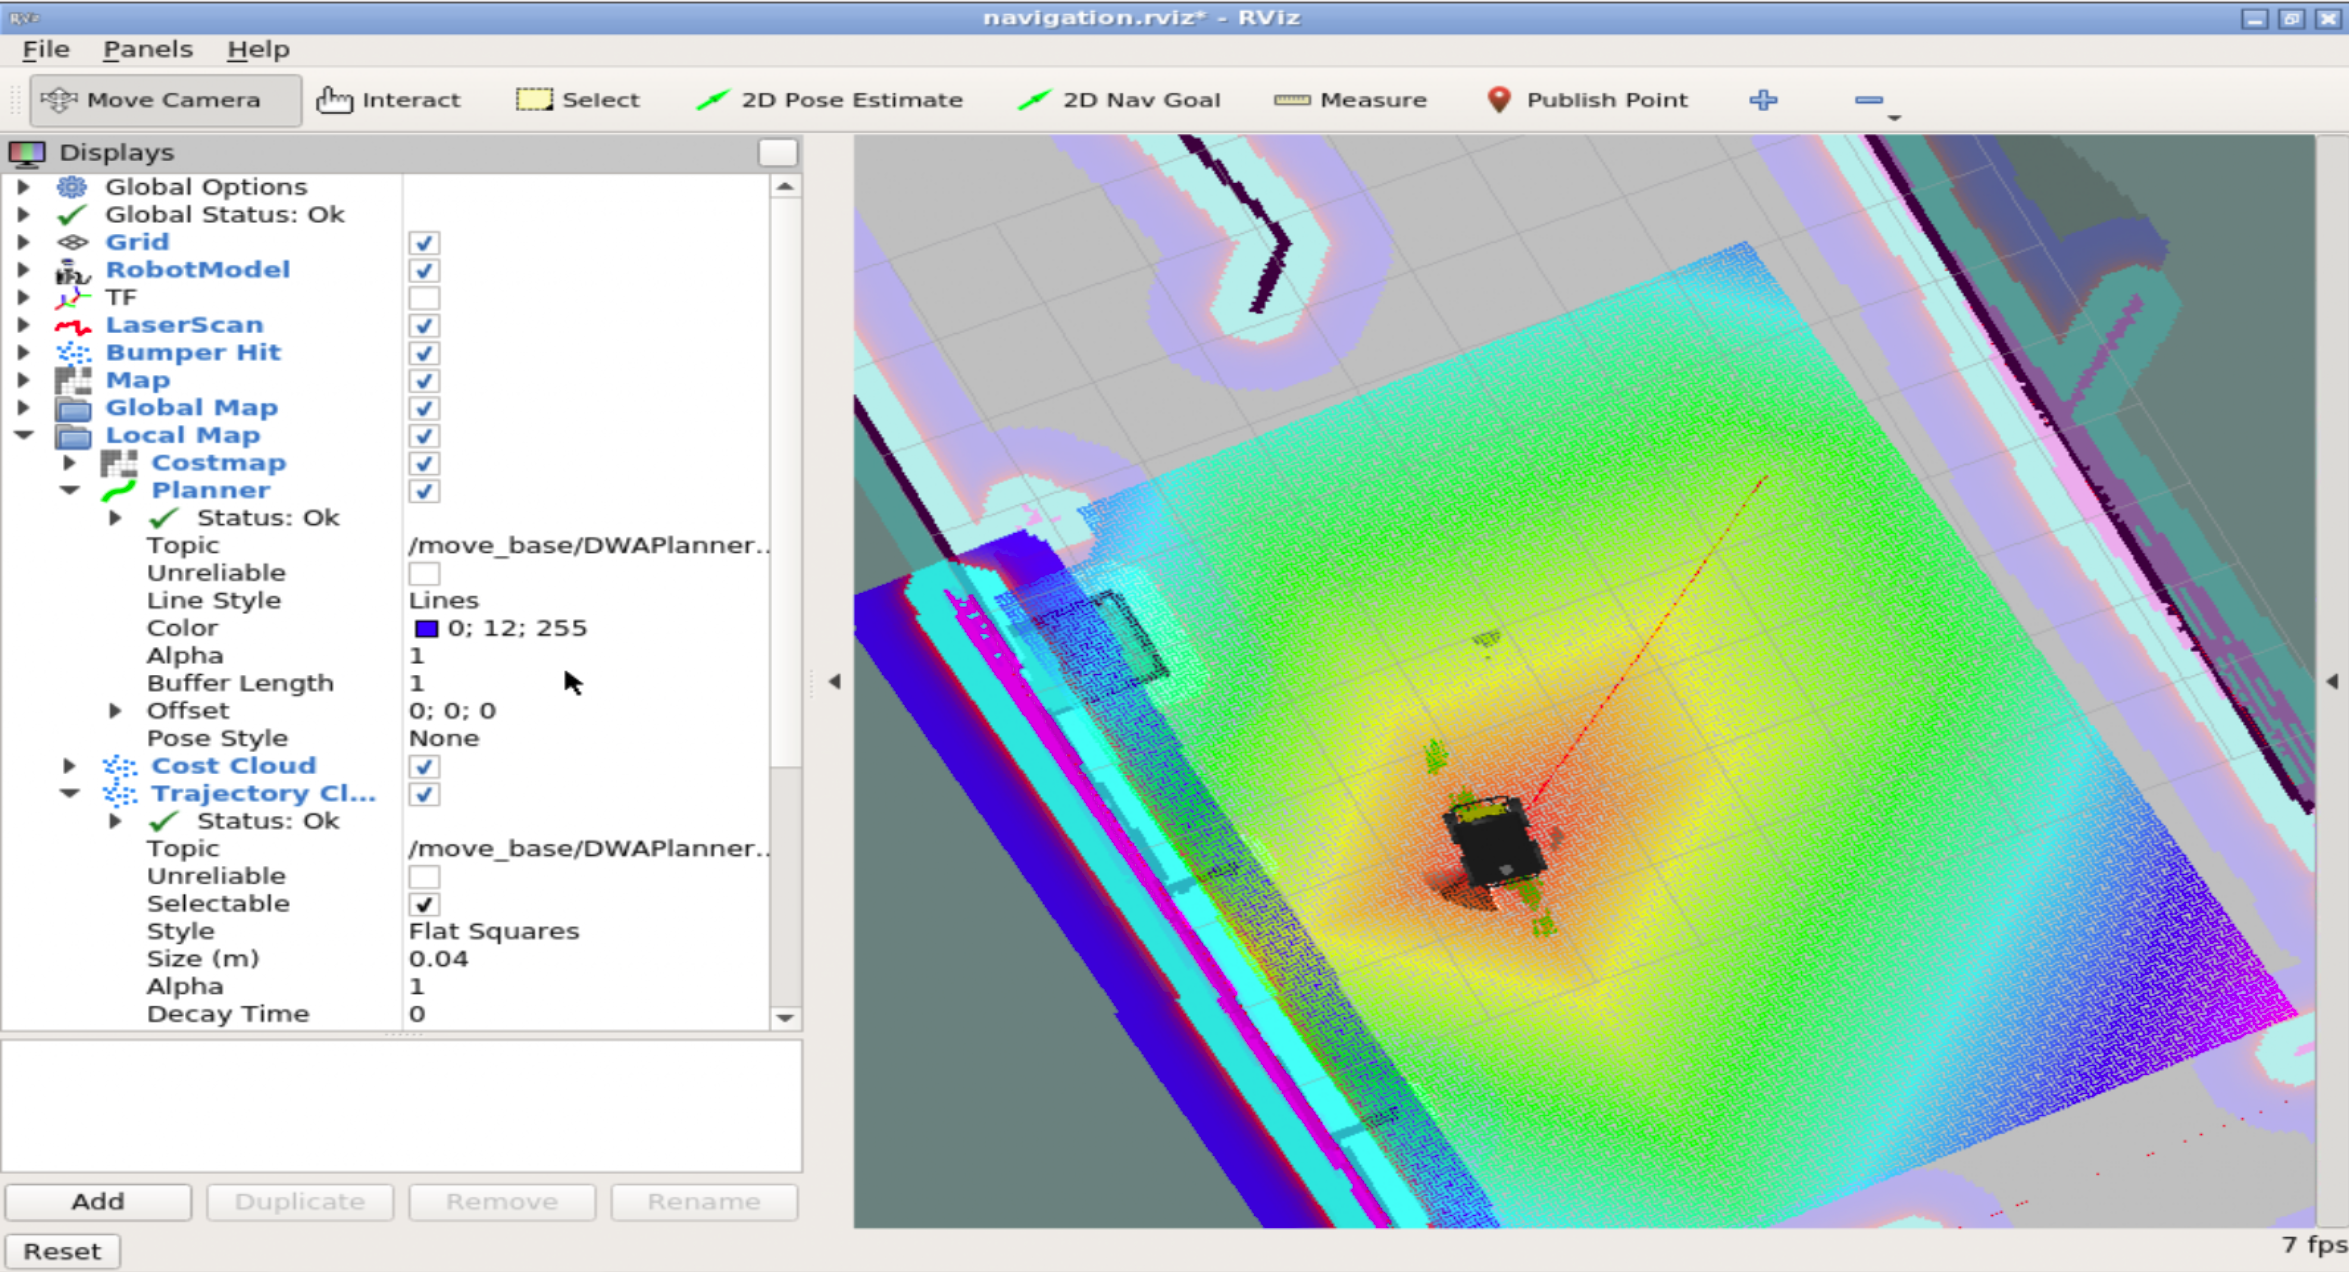
Task: Collapse the Local Map group
Action: pos(23,435)
